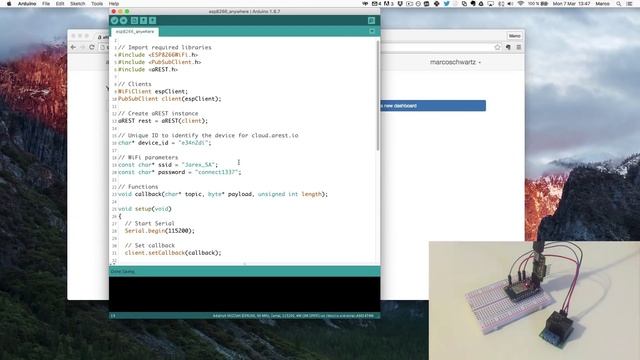Click the board info text in status bar
This screenshot has width=640, height=360.
pos(293,316)
